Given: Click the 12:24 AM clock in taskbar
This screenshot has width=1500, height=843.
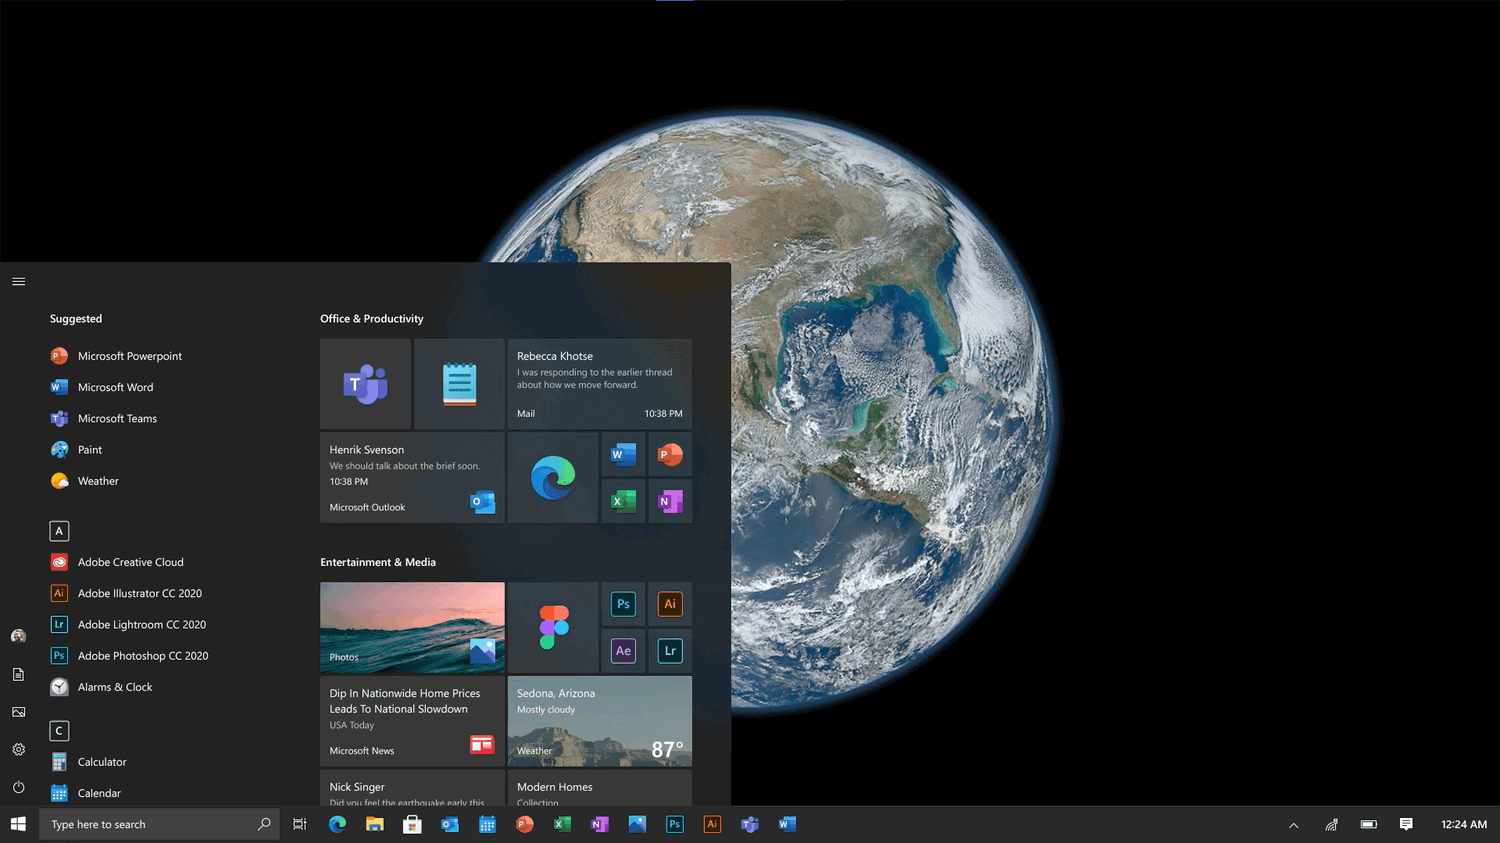Looking at the screenshot, I should pos(1464,824).
